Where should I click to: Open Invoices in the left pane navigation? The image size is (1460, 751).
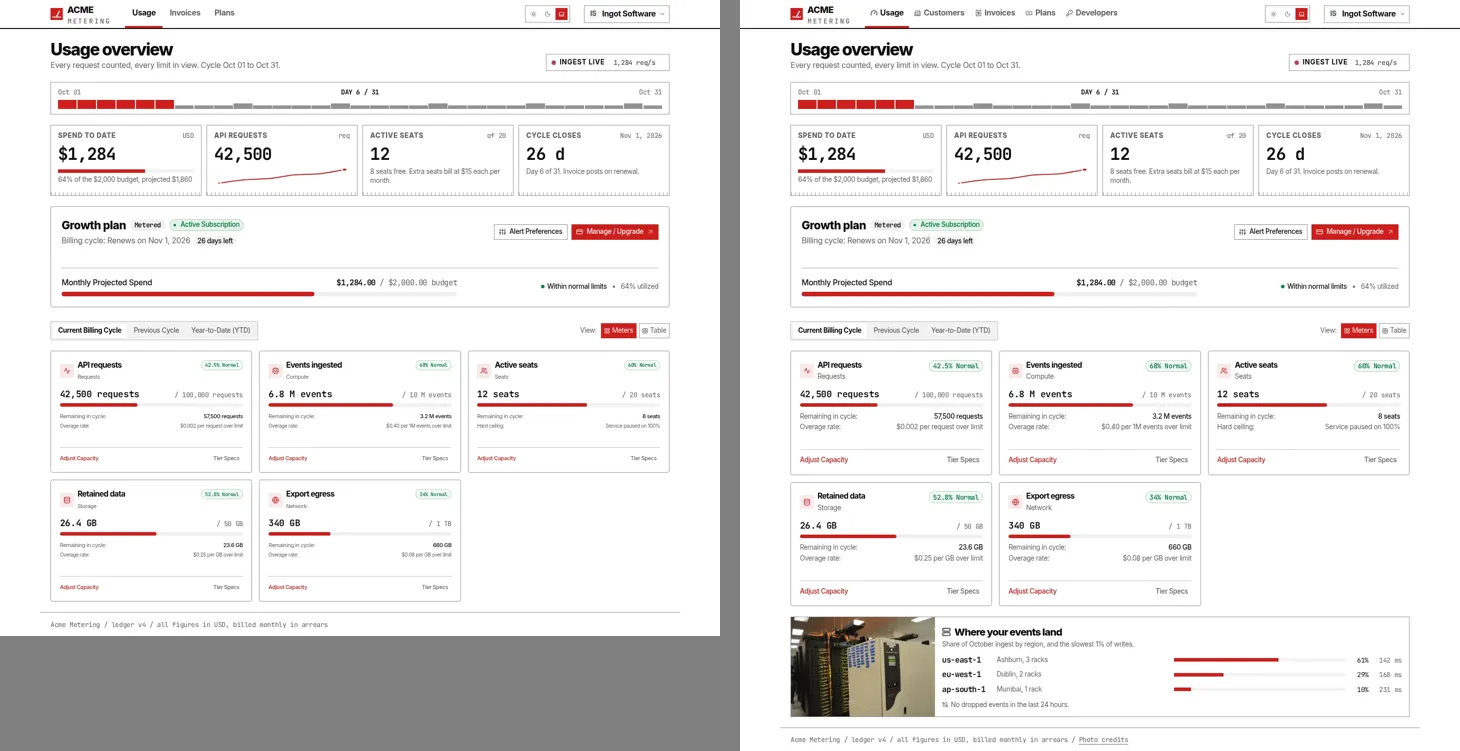(185, 13)
